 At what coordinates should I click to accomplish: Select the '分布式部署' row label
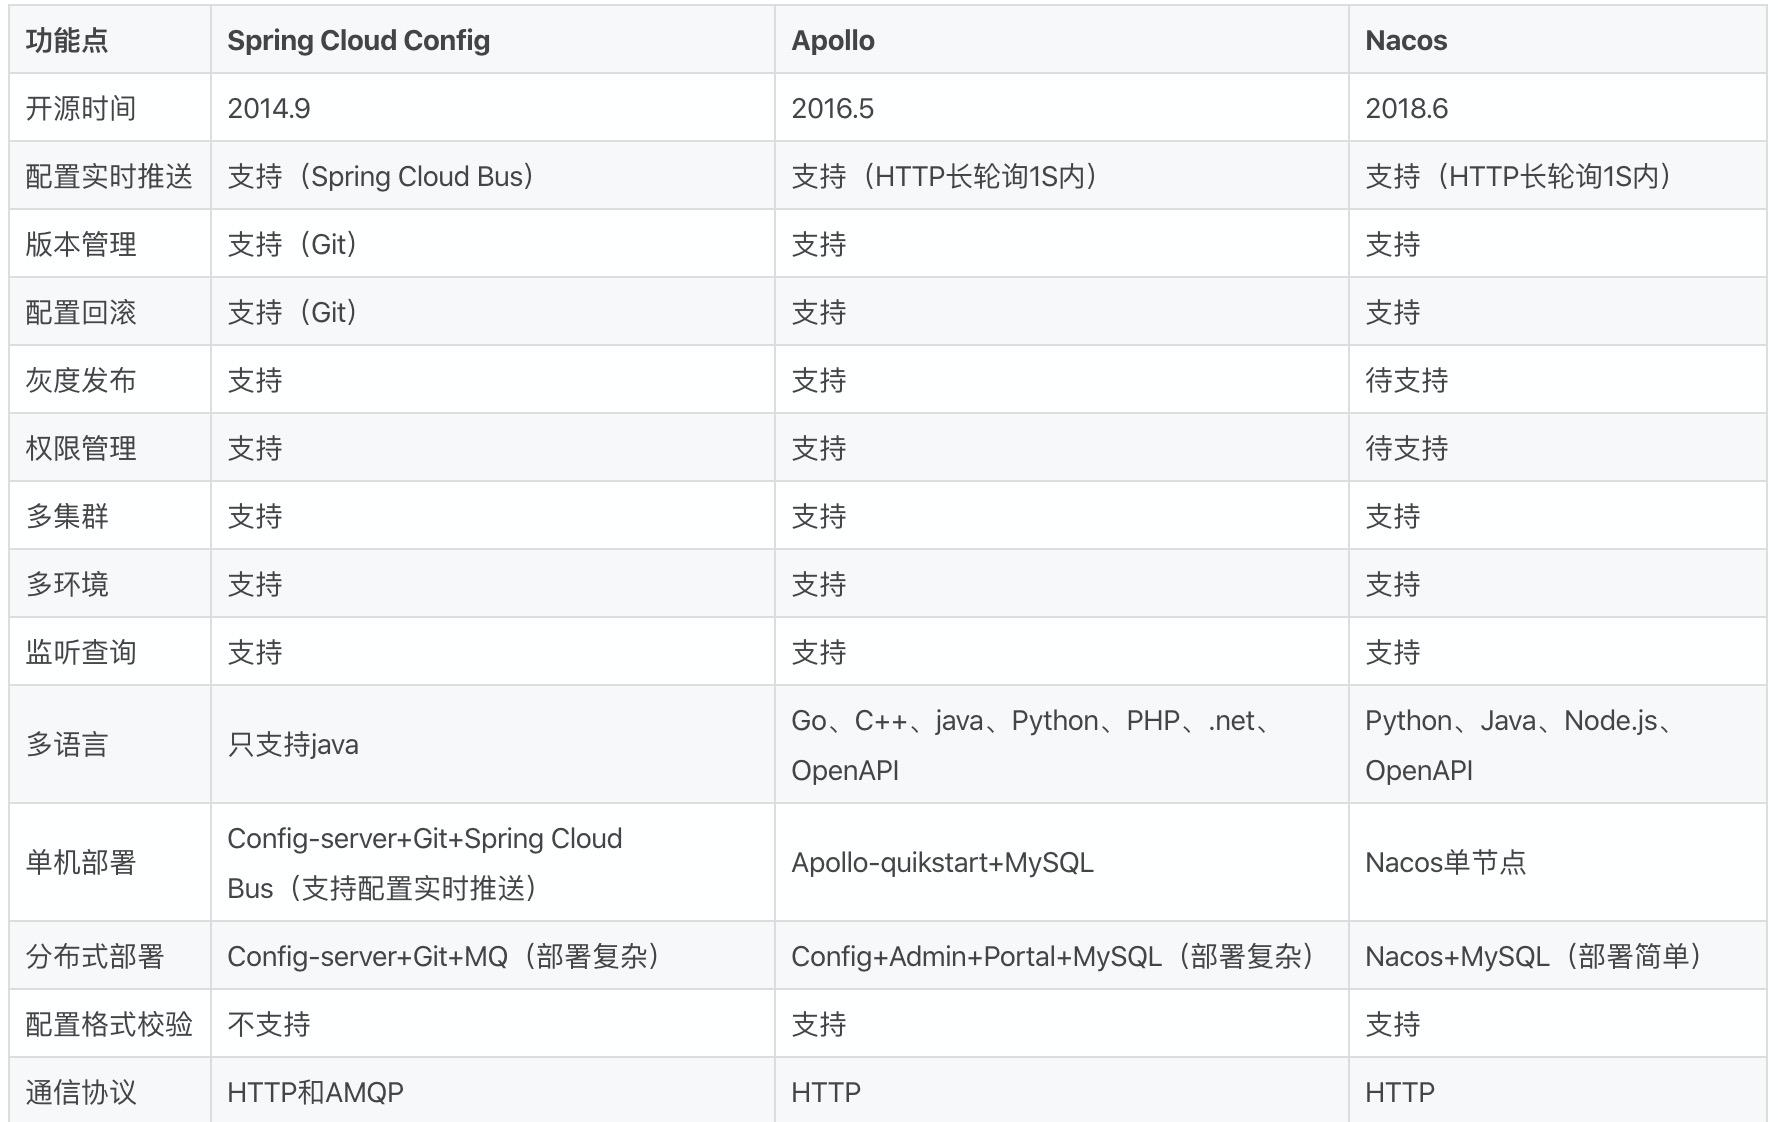tap(110, 956)
